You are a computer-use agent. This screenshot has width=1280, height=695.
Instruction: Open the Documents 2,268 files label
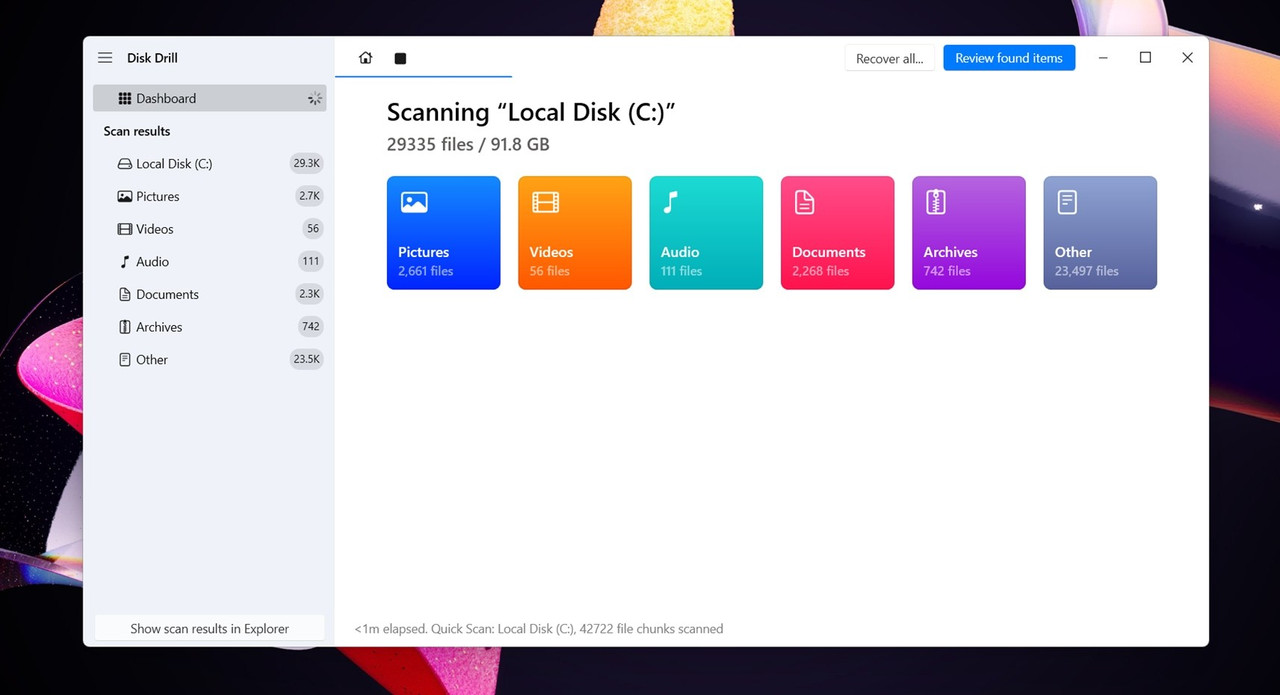(821, 271)
